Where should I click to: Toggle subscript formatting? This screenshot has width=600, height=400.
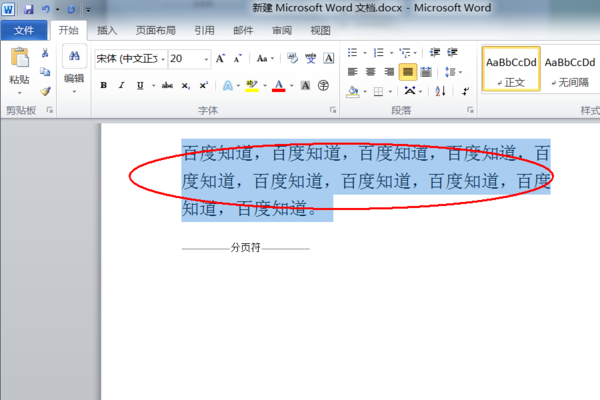(x=186, y=85)
